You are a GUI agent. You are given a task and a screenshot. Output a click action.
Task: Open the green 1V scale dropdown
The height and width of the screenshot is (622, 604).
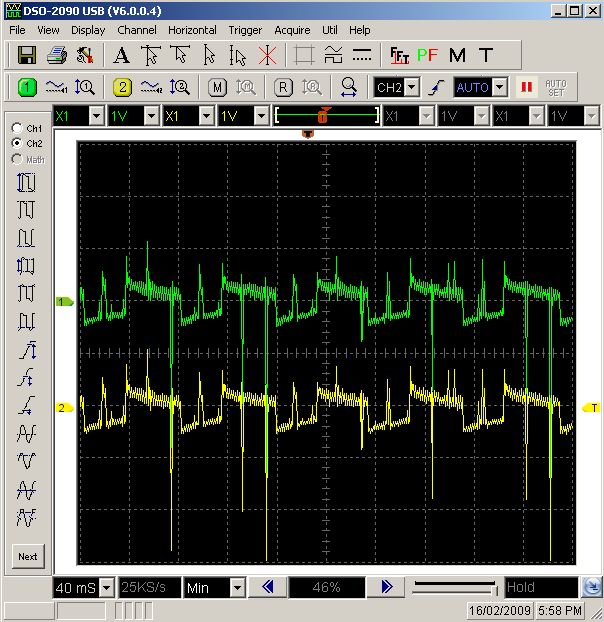(x=151, y=116)
